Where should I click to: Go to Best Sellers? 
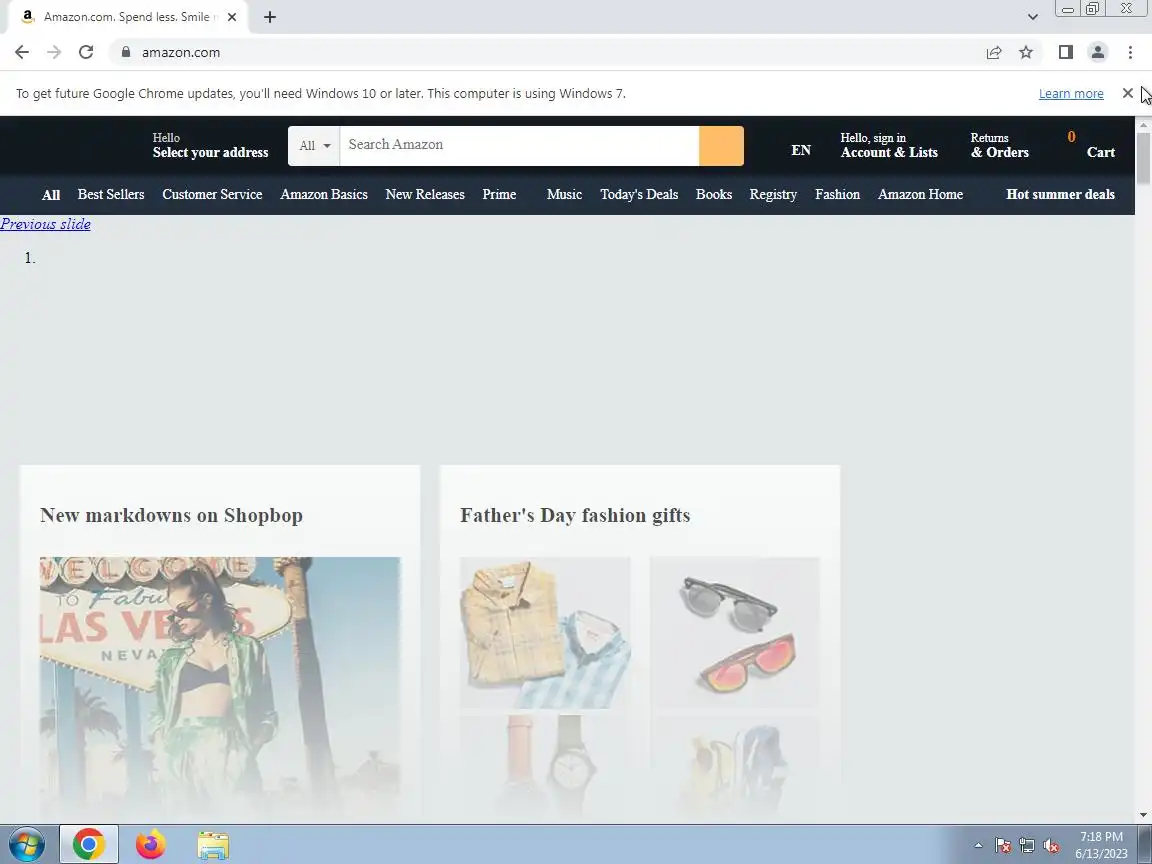[x=111, y=195]
